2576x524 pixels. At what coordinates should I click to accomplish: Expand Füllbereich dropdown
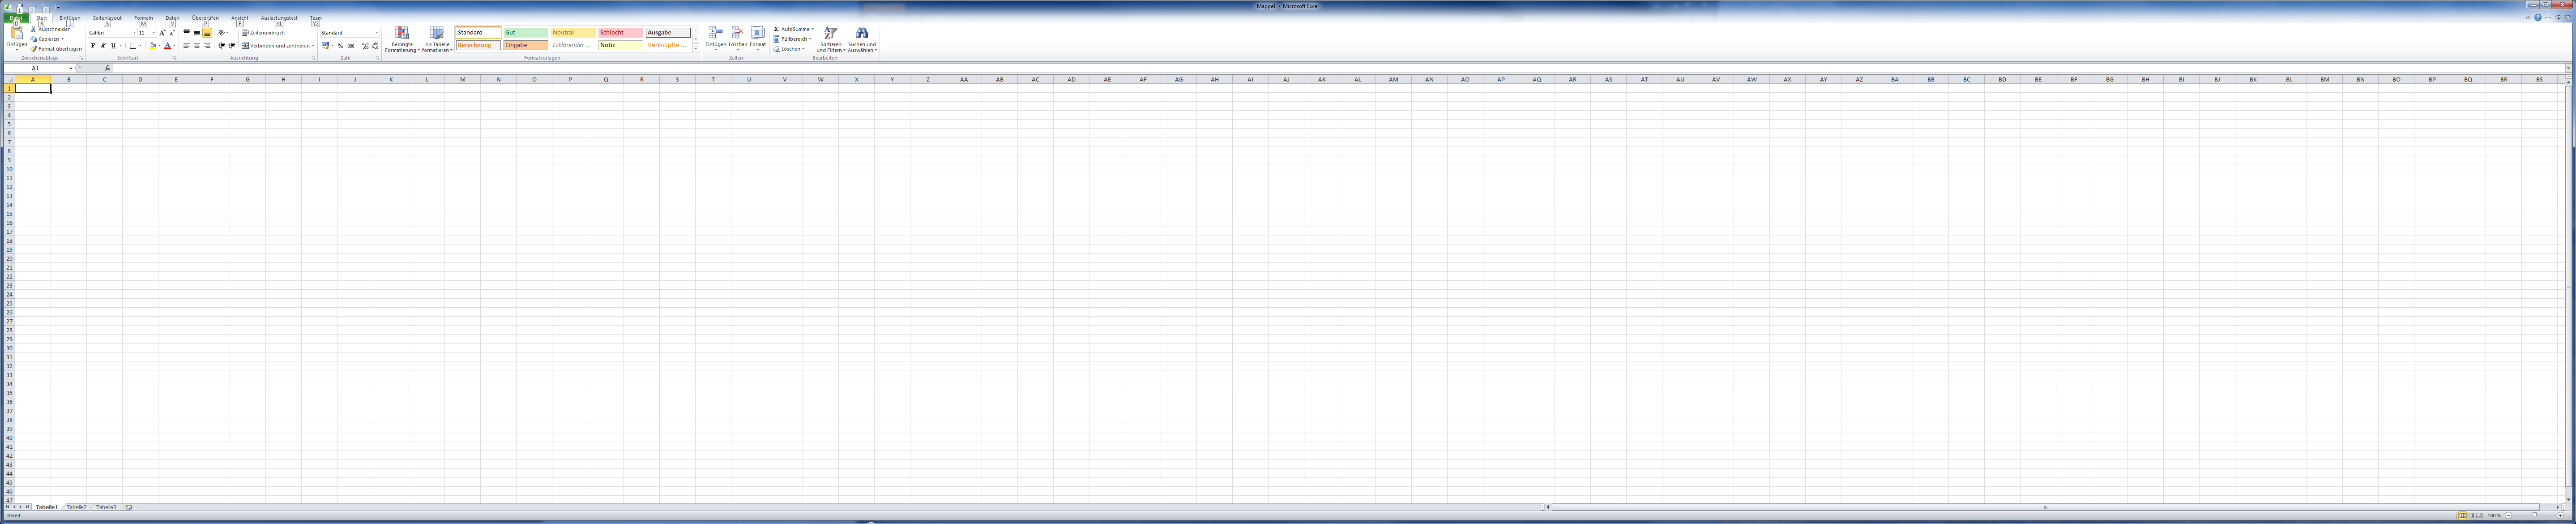[x=810, y=39]
